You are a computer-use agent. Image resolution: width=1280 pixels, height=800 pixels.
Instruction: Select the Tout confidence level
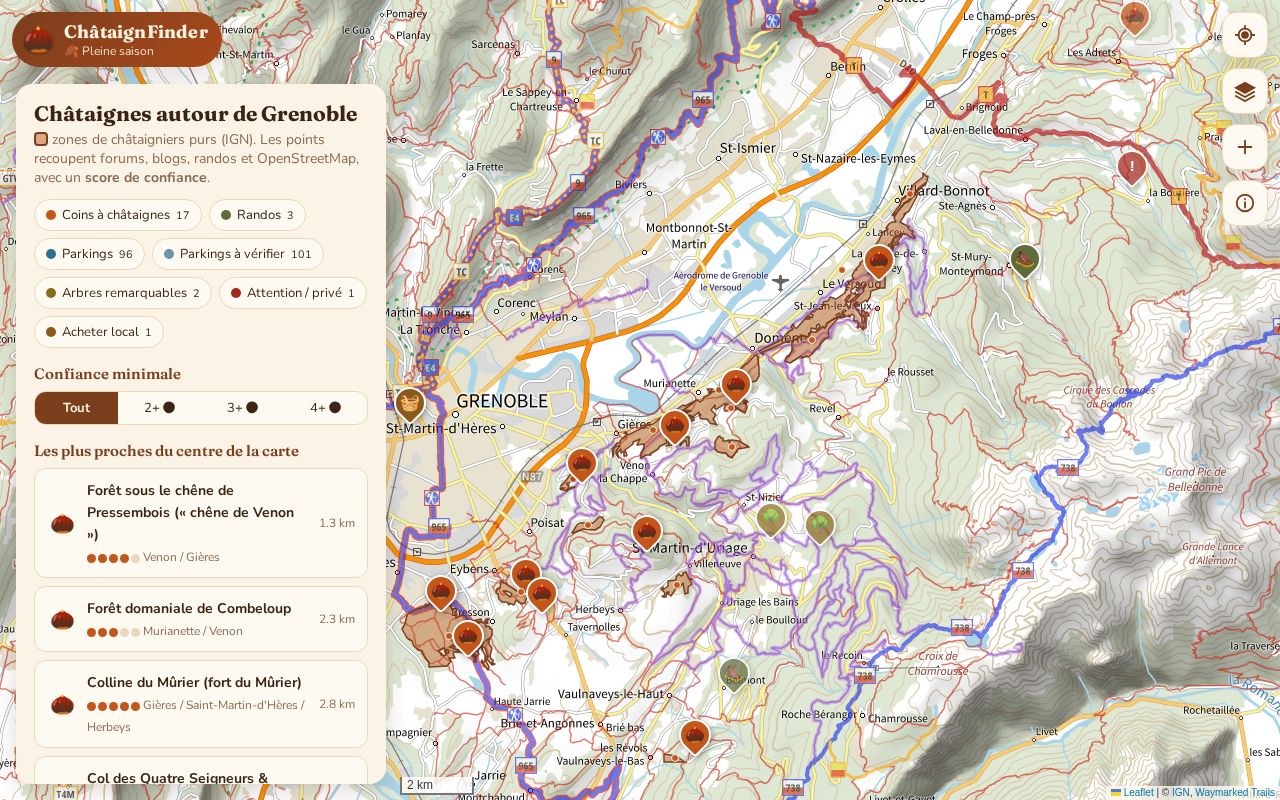(x=76, y=408)
